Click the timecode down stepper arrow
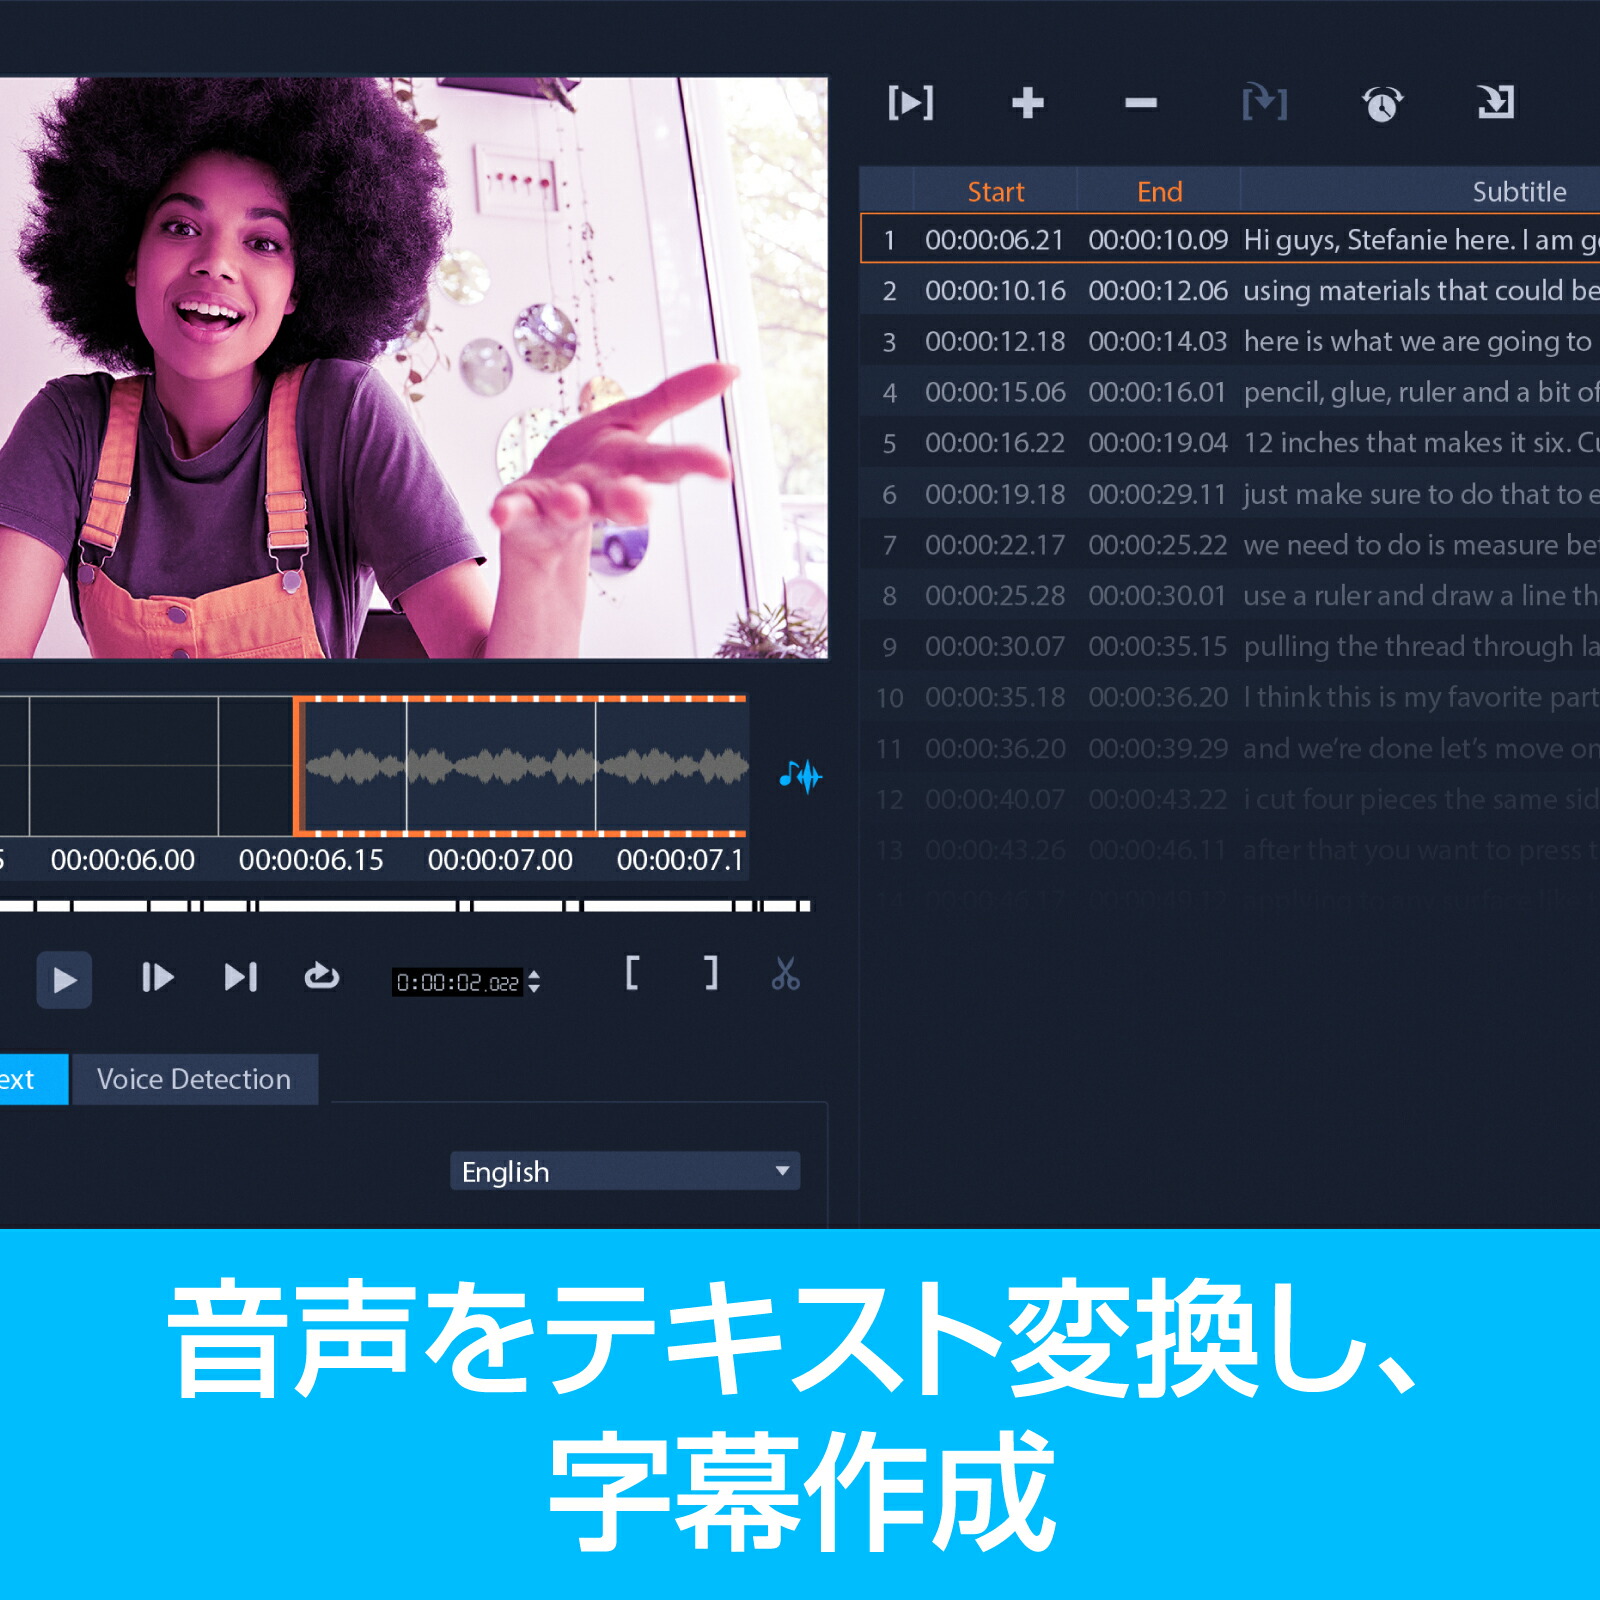The width and height of the screenshot is (1600, 1600). pyautogui.click(x=536, y=989)
